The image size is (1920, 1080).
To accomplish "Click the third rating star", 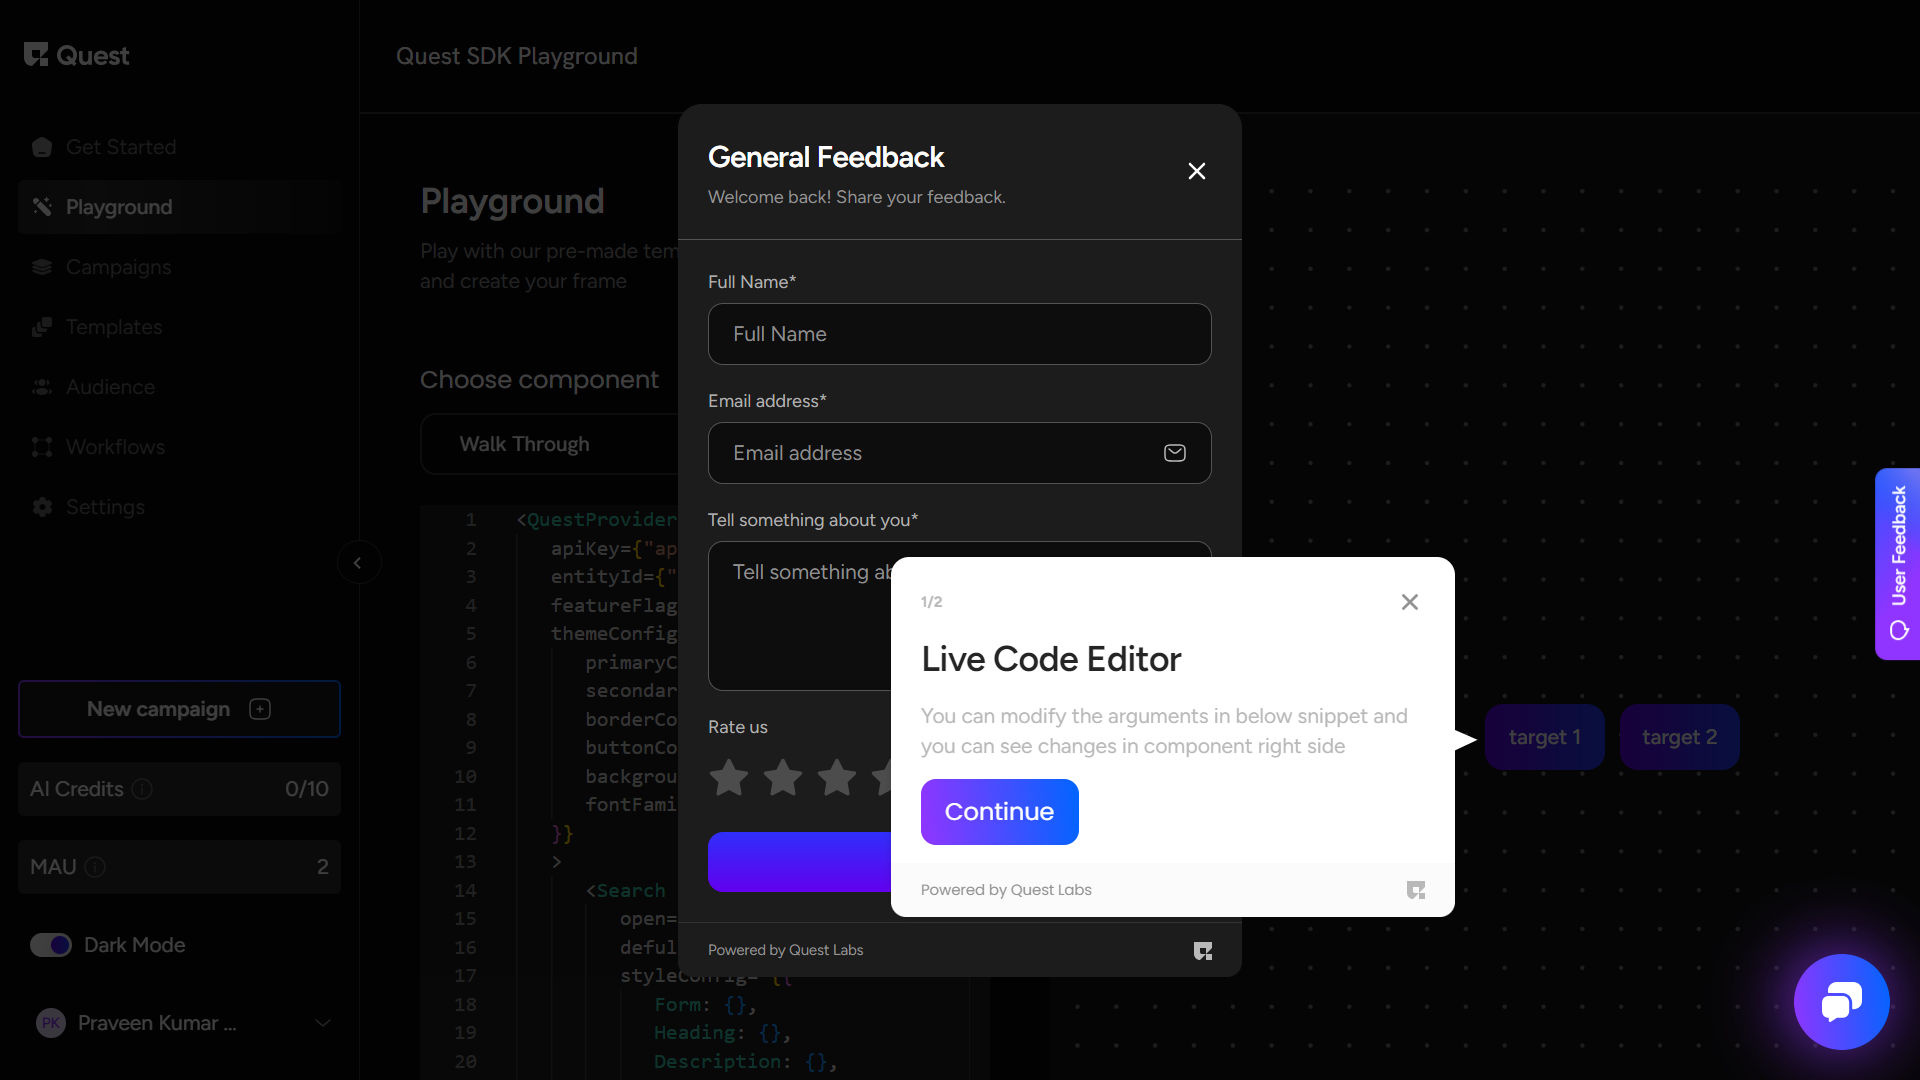I will (x=837, y=777).
